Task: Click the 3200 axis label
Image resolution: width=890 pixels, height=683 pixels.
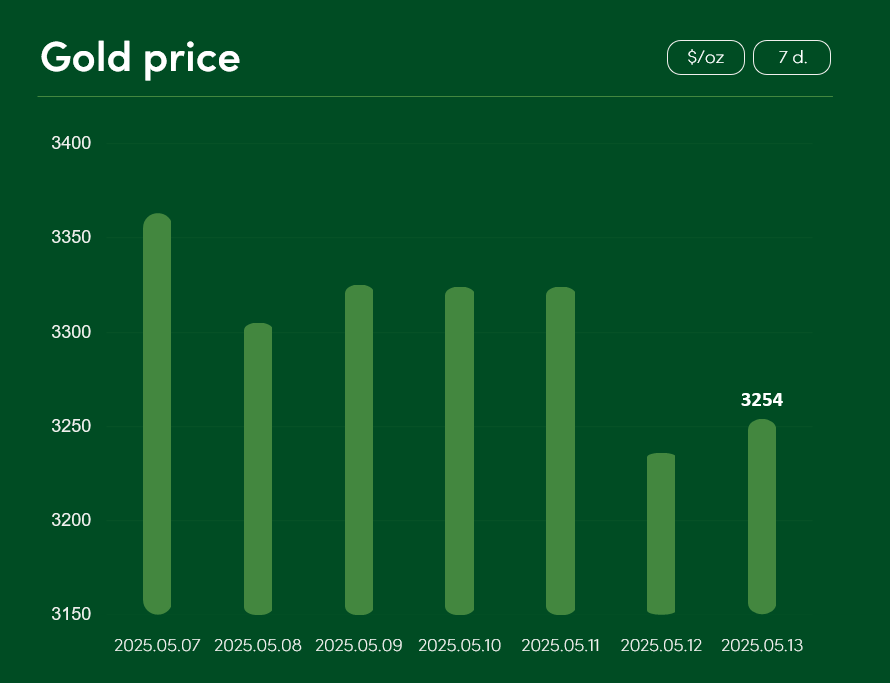Action: [72, 520]
